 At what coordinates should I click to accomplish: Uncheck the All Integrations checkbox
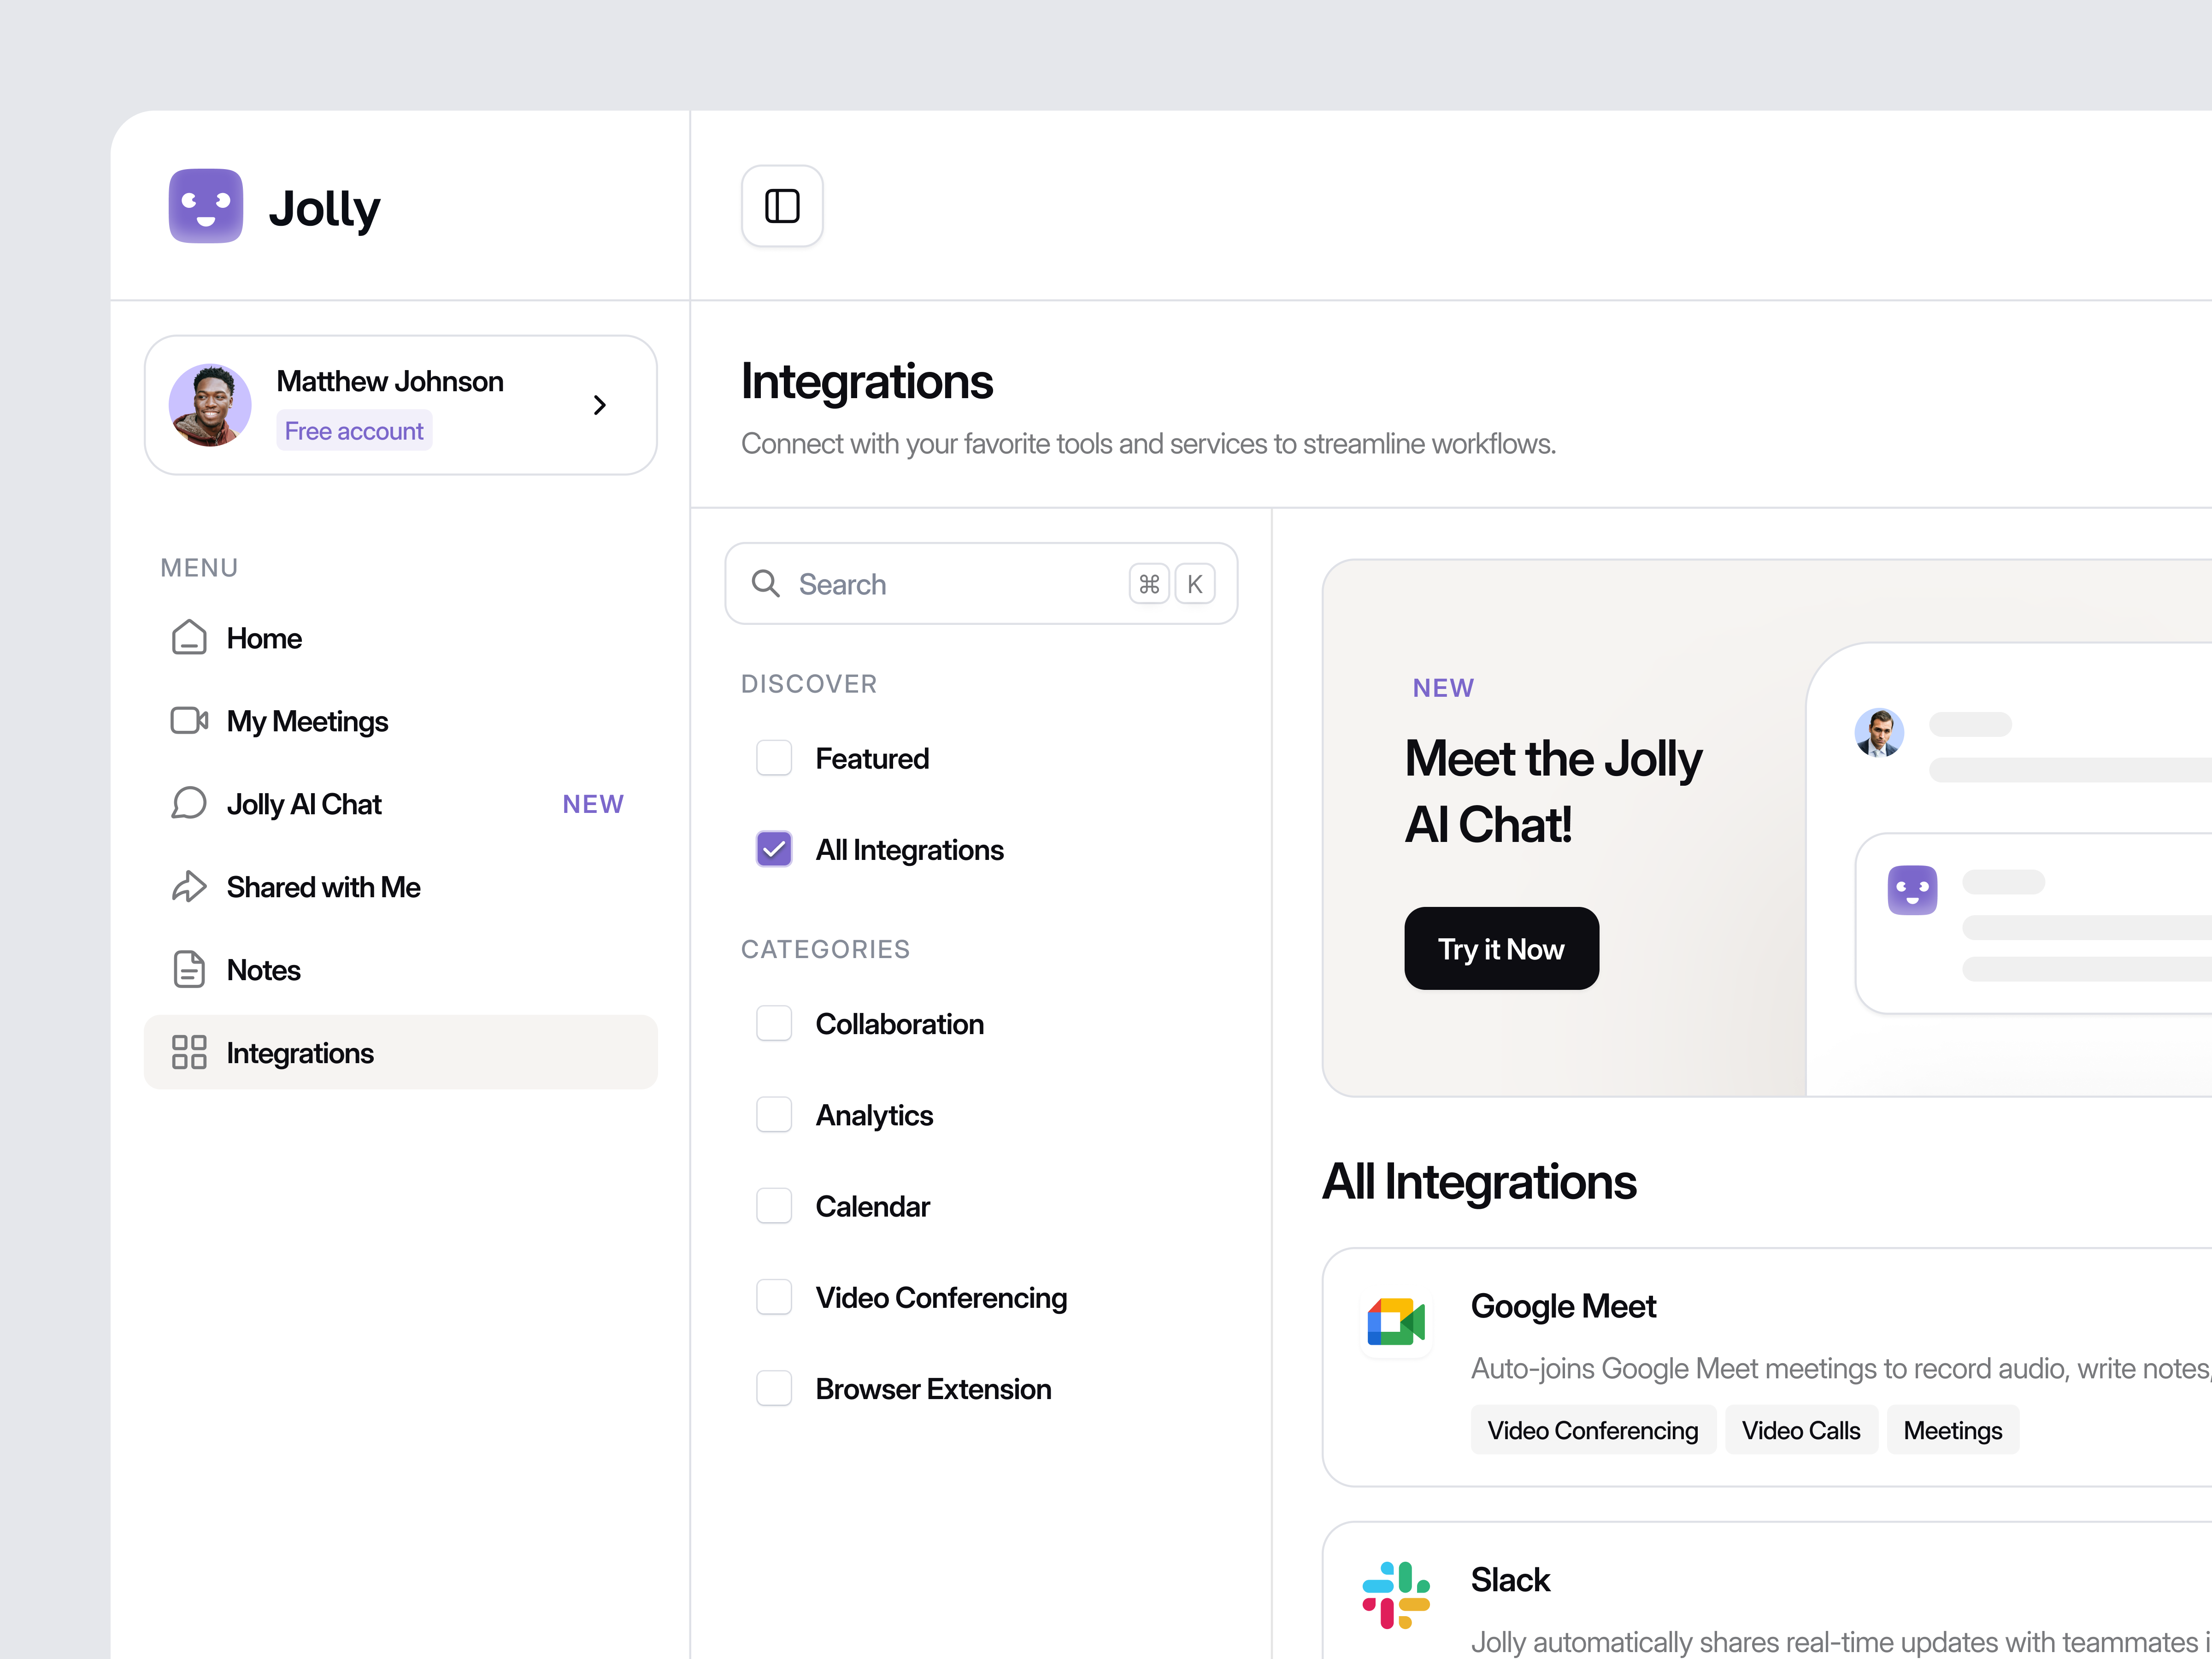774,849
